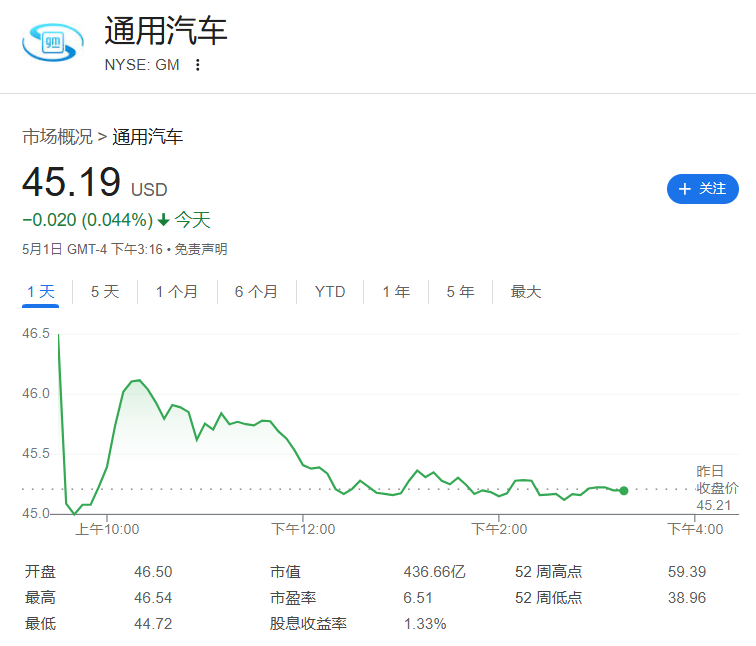This screenshot has width=756, height=646.
Task: Click the 最低 value 44.72
Action: [x=153, y=624]
